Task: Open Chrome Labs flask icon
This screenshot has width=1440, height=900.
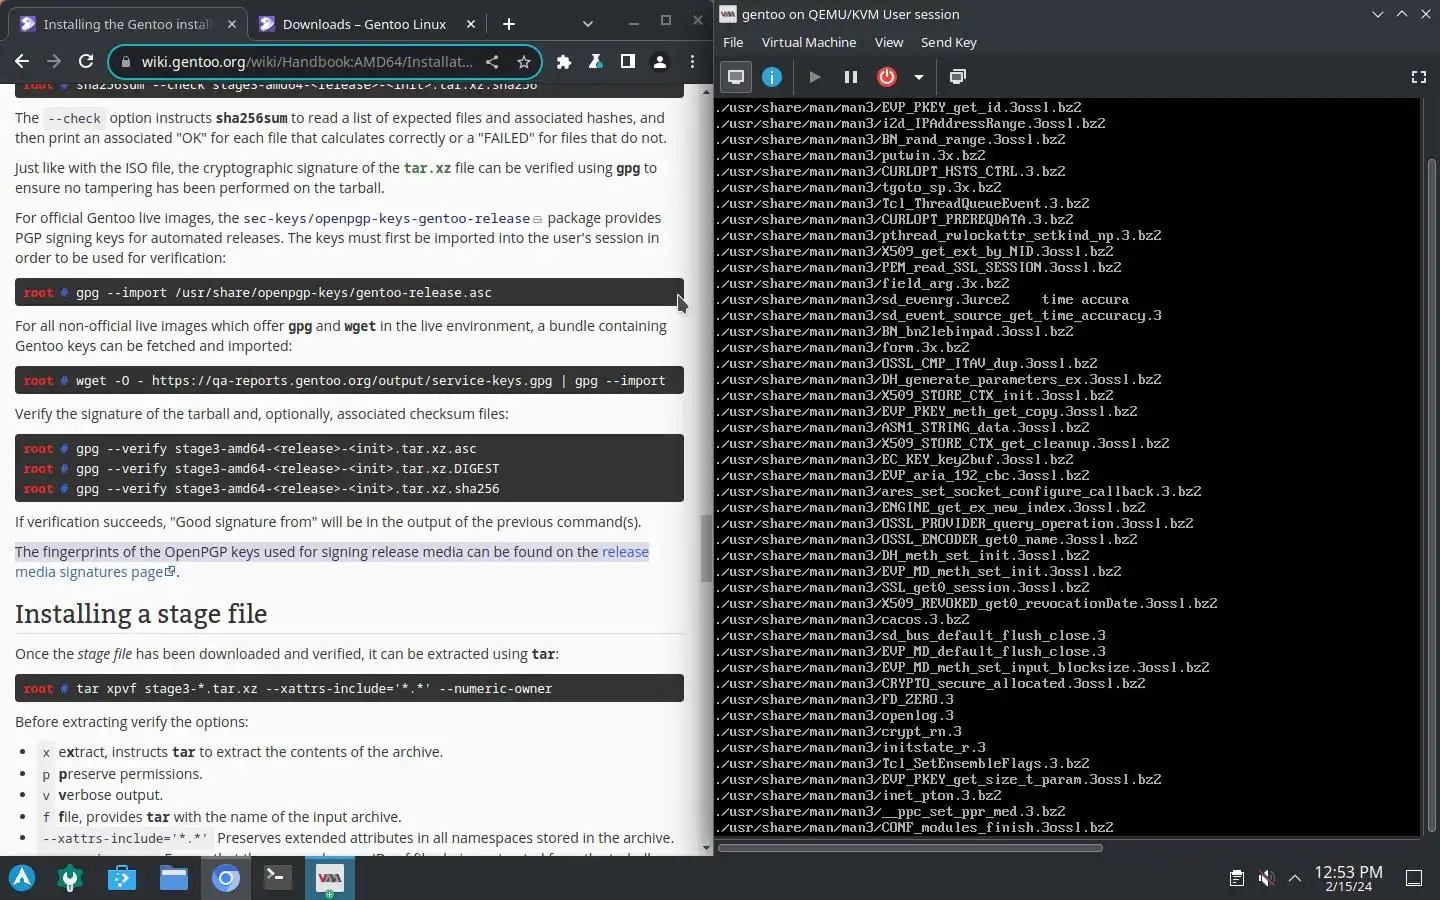Action: 596,62
